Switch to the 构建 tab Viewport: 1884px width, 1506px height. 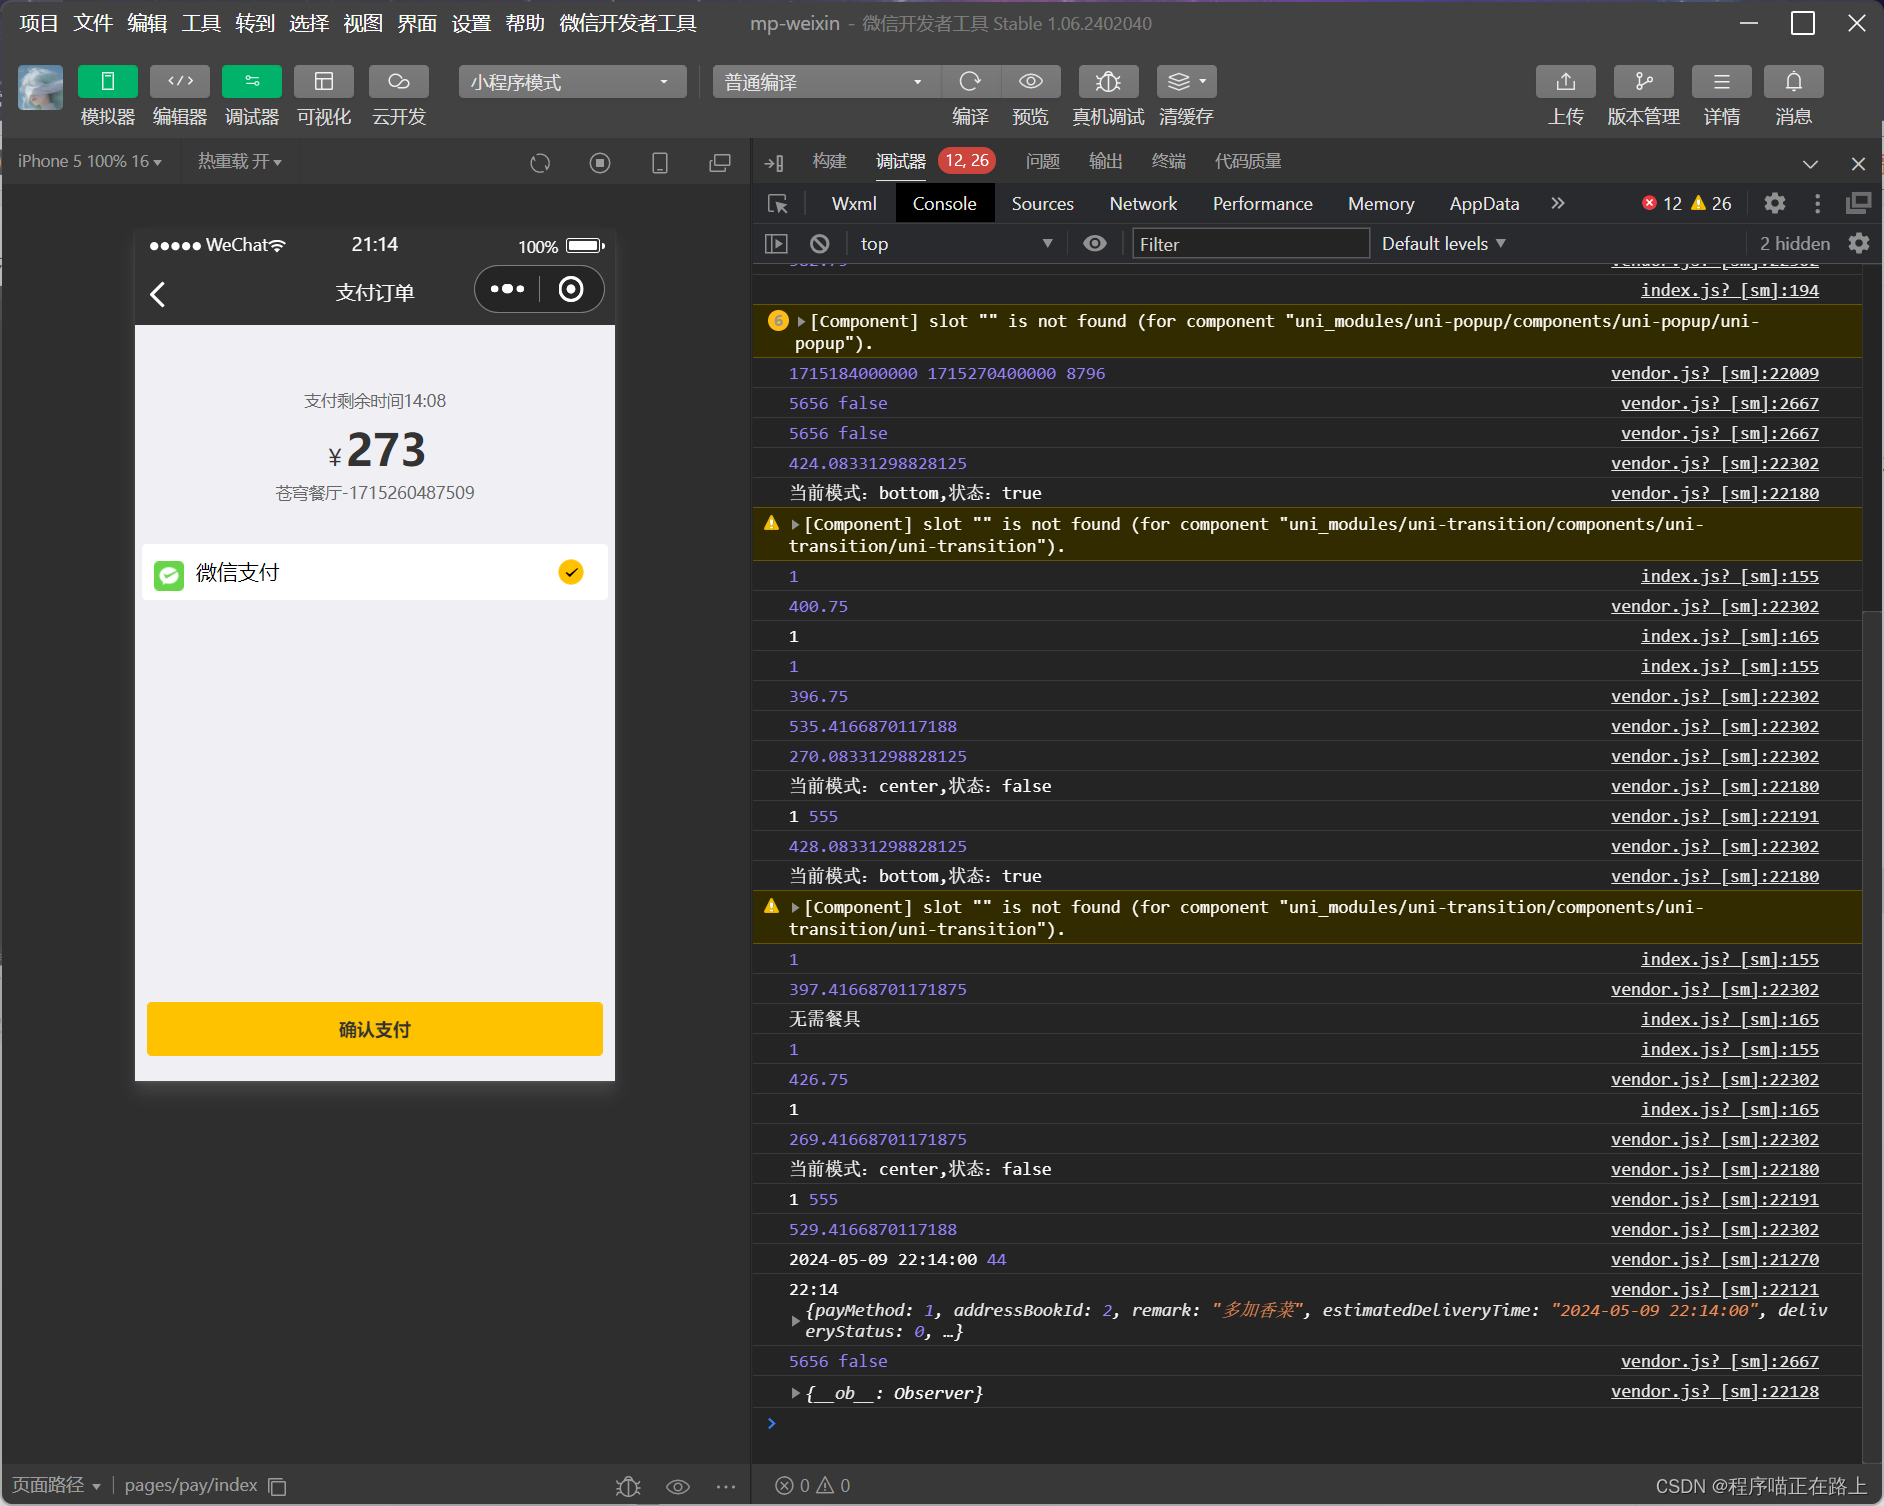tap(830, 161)
